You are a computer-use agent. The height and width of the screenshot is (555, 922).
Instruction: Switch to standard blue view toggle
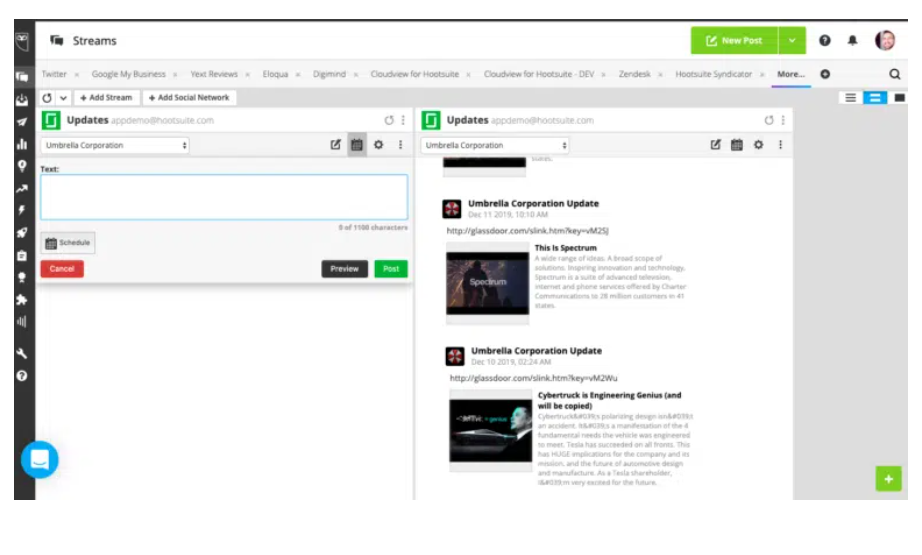click(874, 98)
